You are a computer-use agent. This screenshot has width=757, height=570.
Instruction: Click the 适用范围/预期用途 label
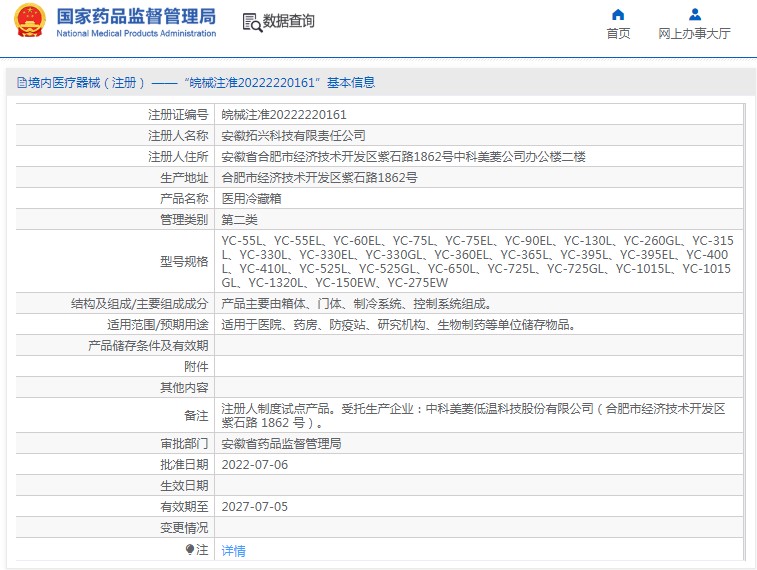(157, 324)
